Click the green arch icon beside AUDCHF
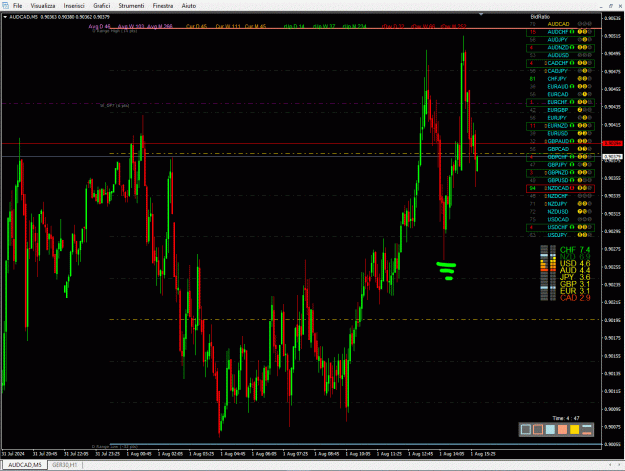Viewport: 625px width, 471px height. [572, 32]
